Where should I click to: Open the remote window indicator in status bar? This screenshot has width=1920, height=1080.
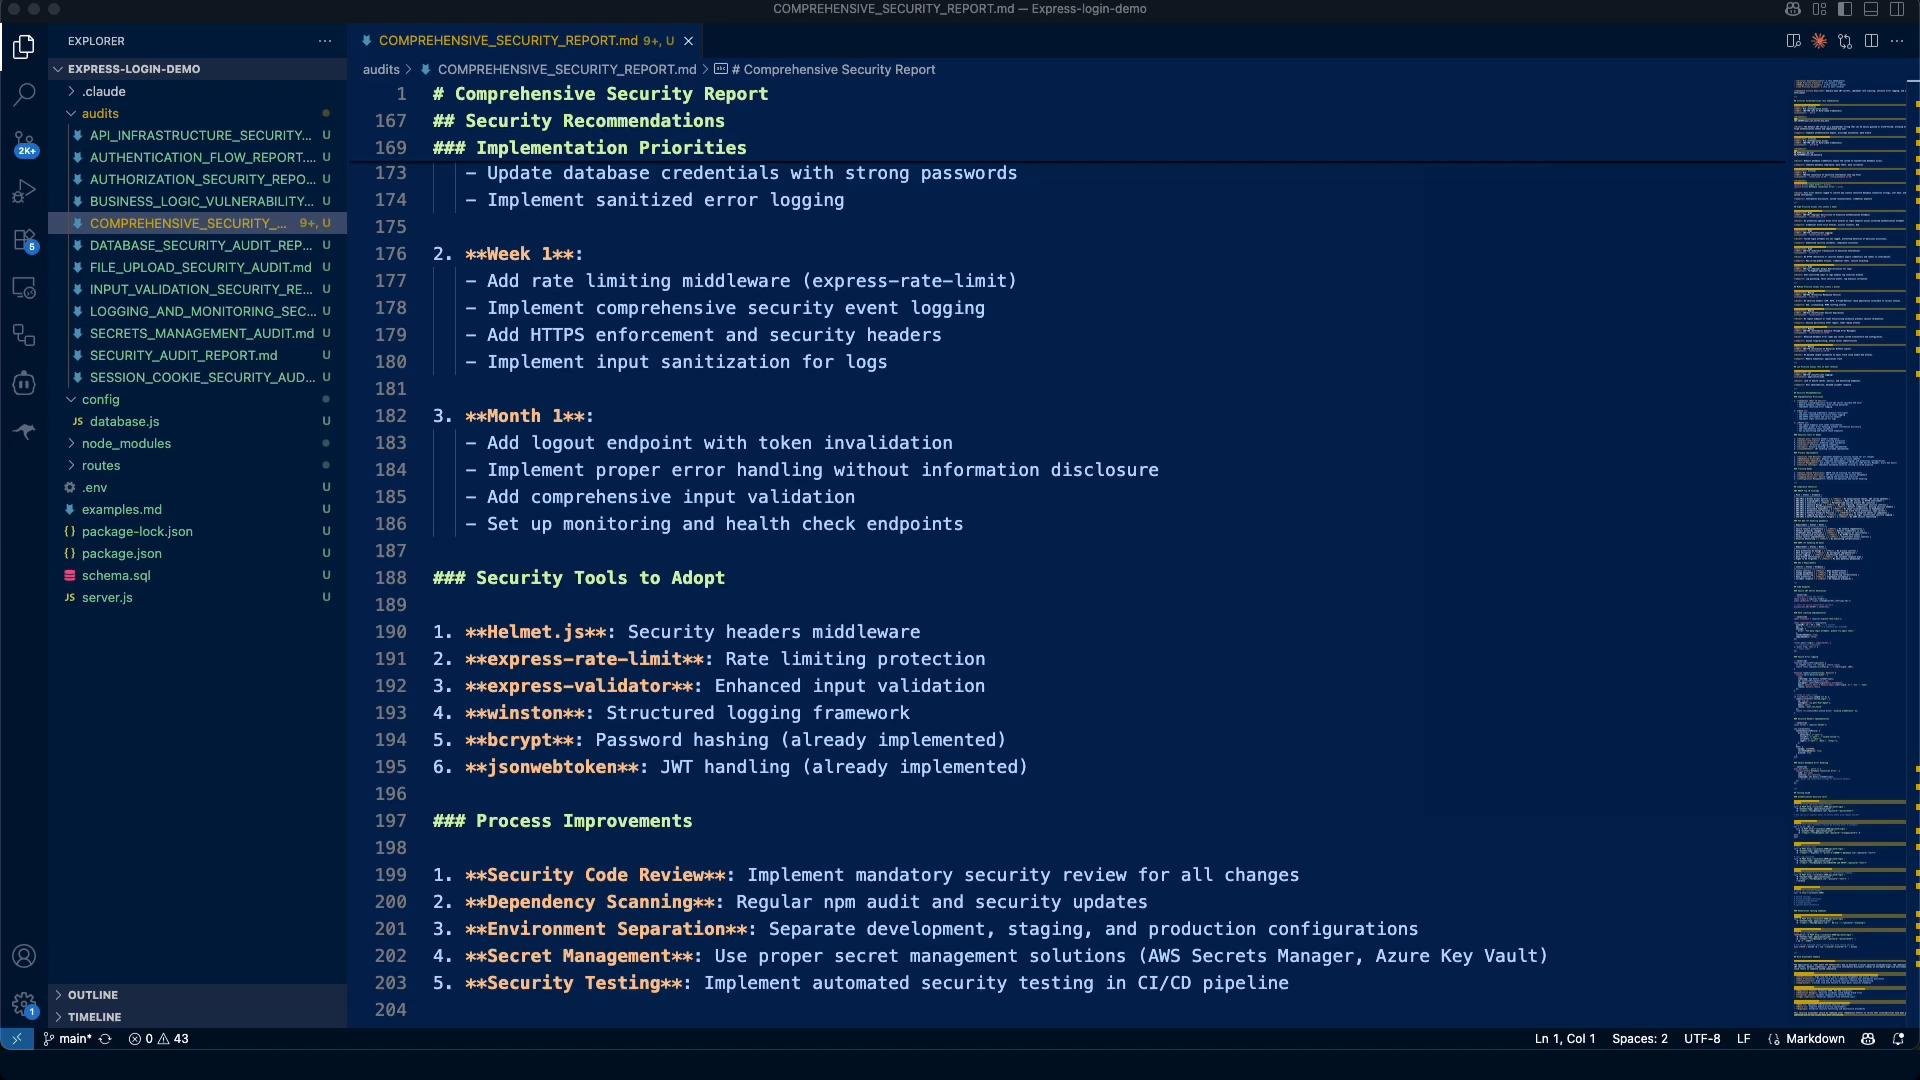coord(16,1039)
